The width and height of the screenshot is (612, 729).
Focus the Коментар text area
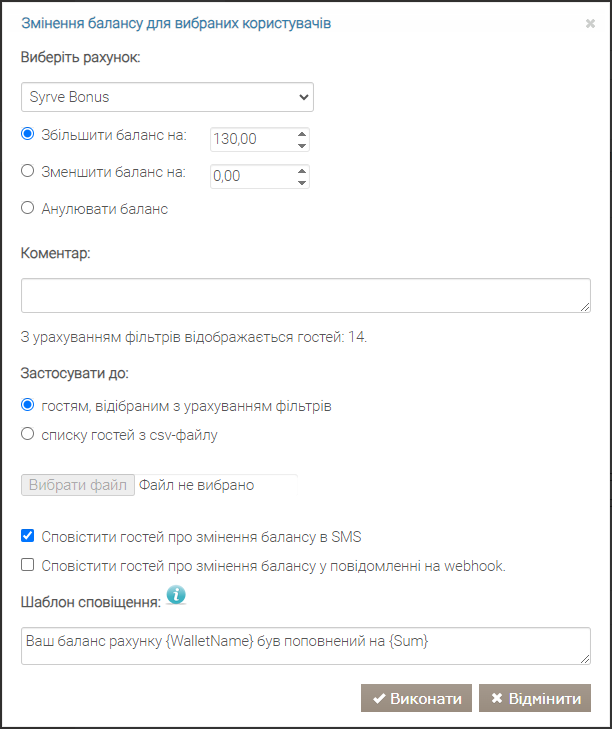[x=306, y=296]
